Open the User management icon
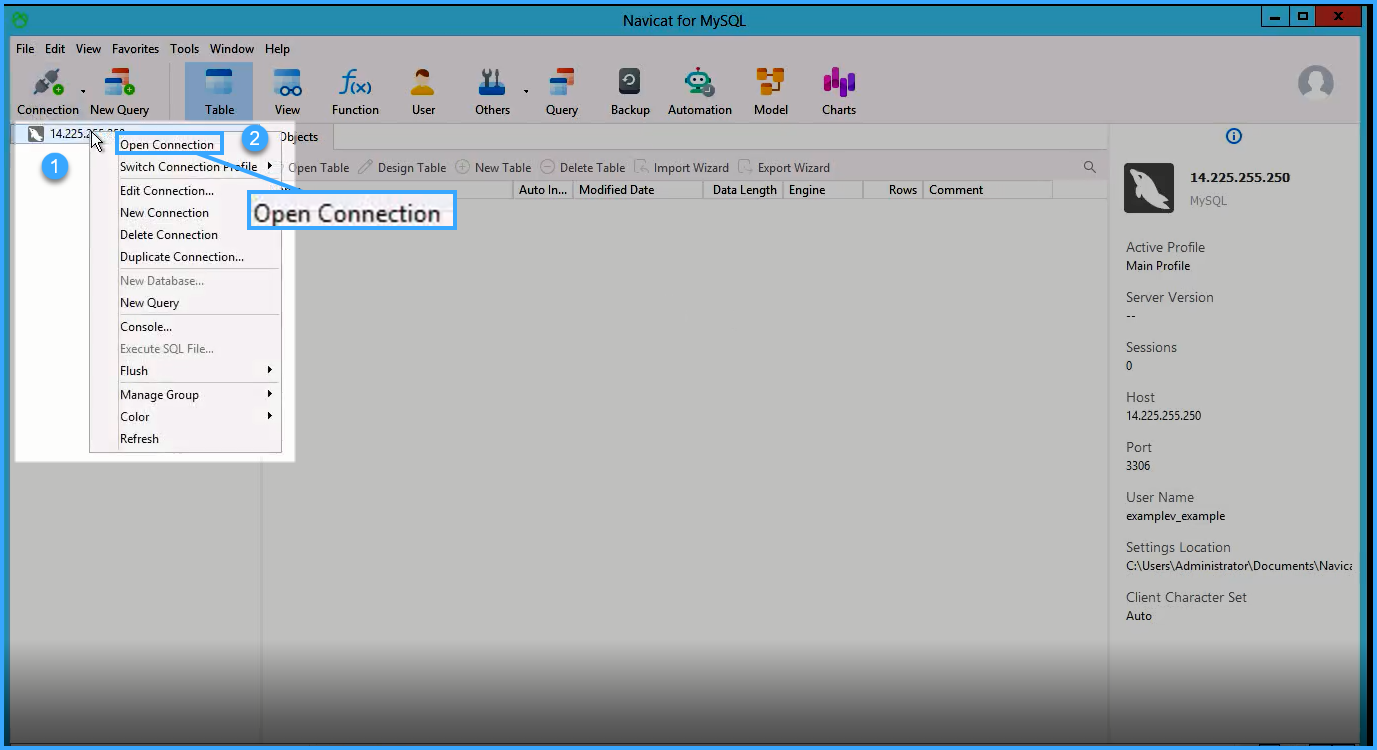 click(x=423, y=84)
